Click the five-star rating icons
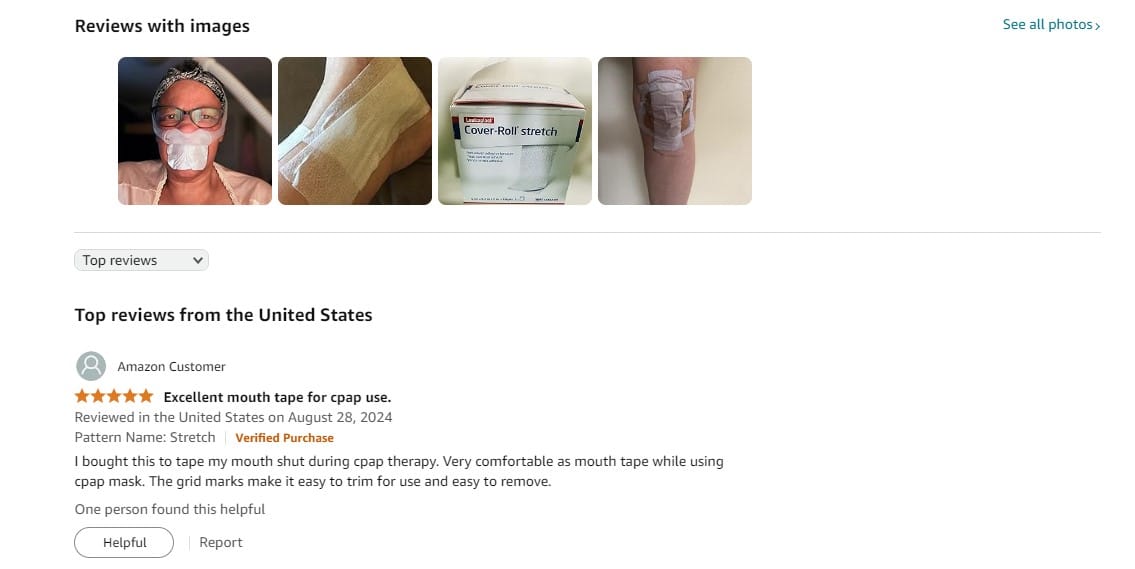The width and height of the screenshot is (1135, 569). pos(114,396)
